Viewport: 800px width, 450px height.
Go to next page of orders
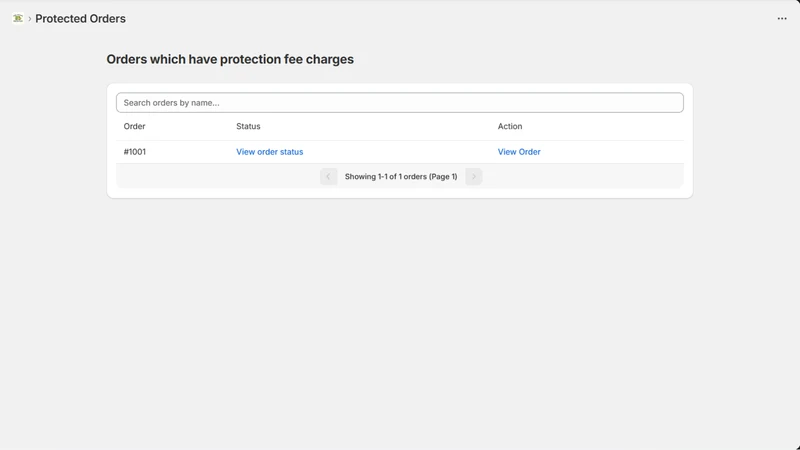pyautogui.click(x=473, y=177)
